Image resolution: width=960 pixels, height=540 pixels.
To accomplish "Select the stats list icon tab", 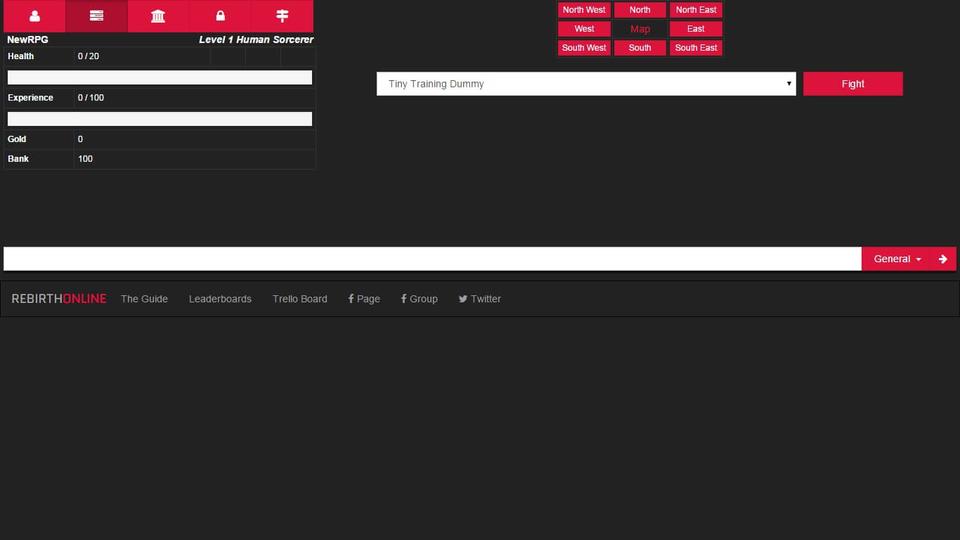I will 96,16.
